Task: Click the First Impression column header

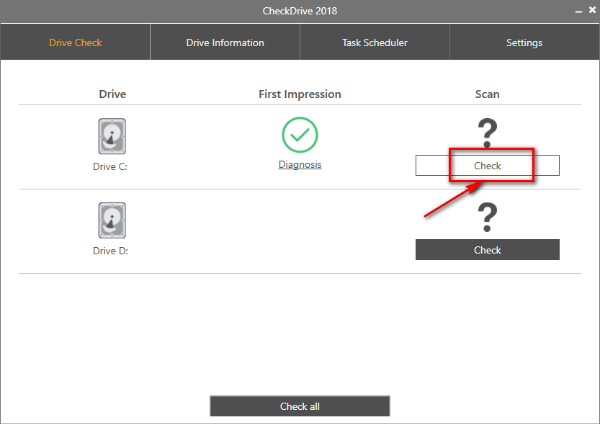Action: pos(300,94)
